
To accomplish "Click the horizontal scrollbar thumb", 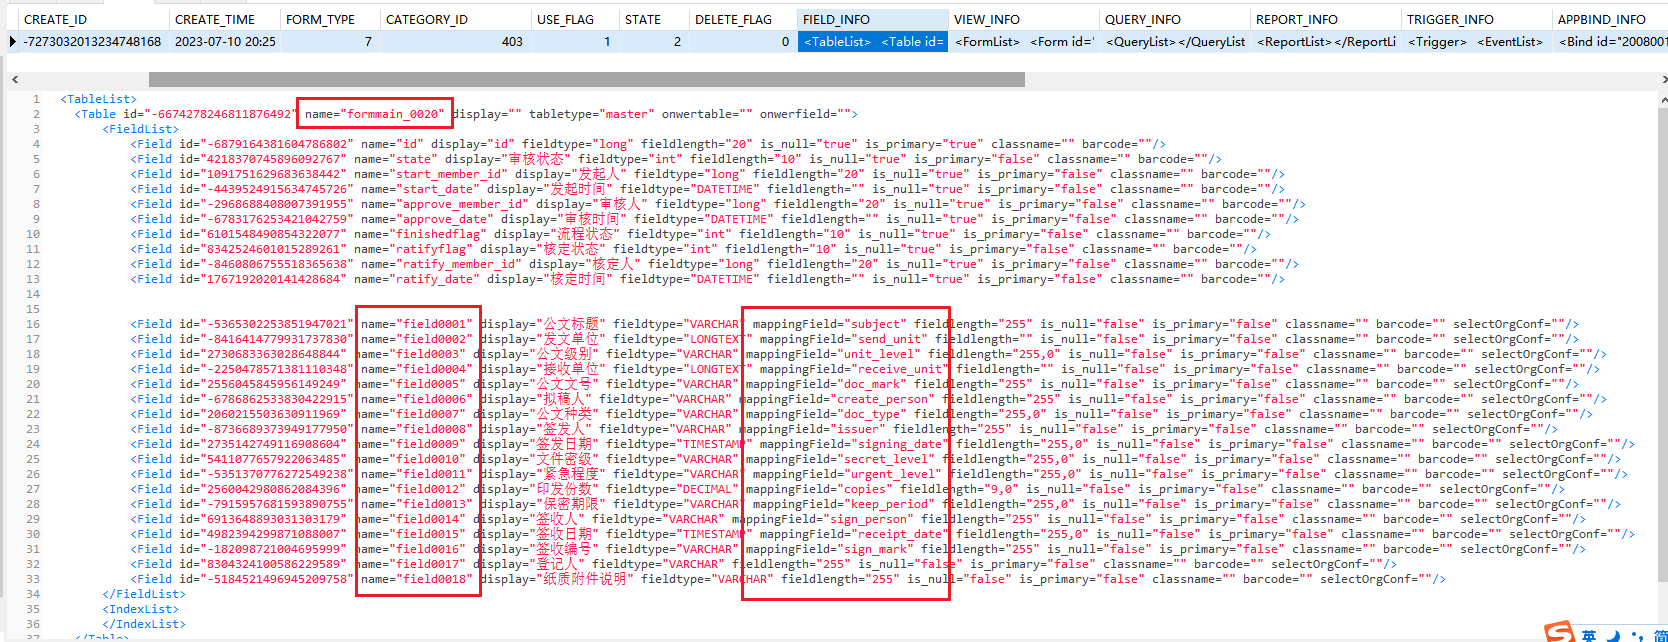I will (x=587, y=79).
